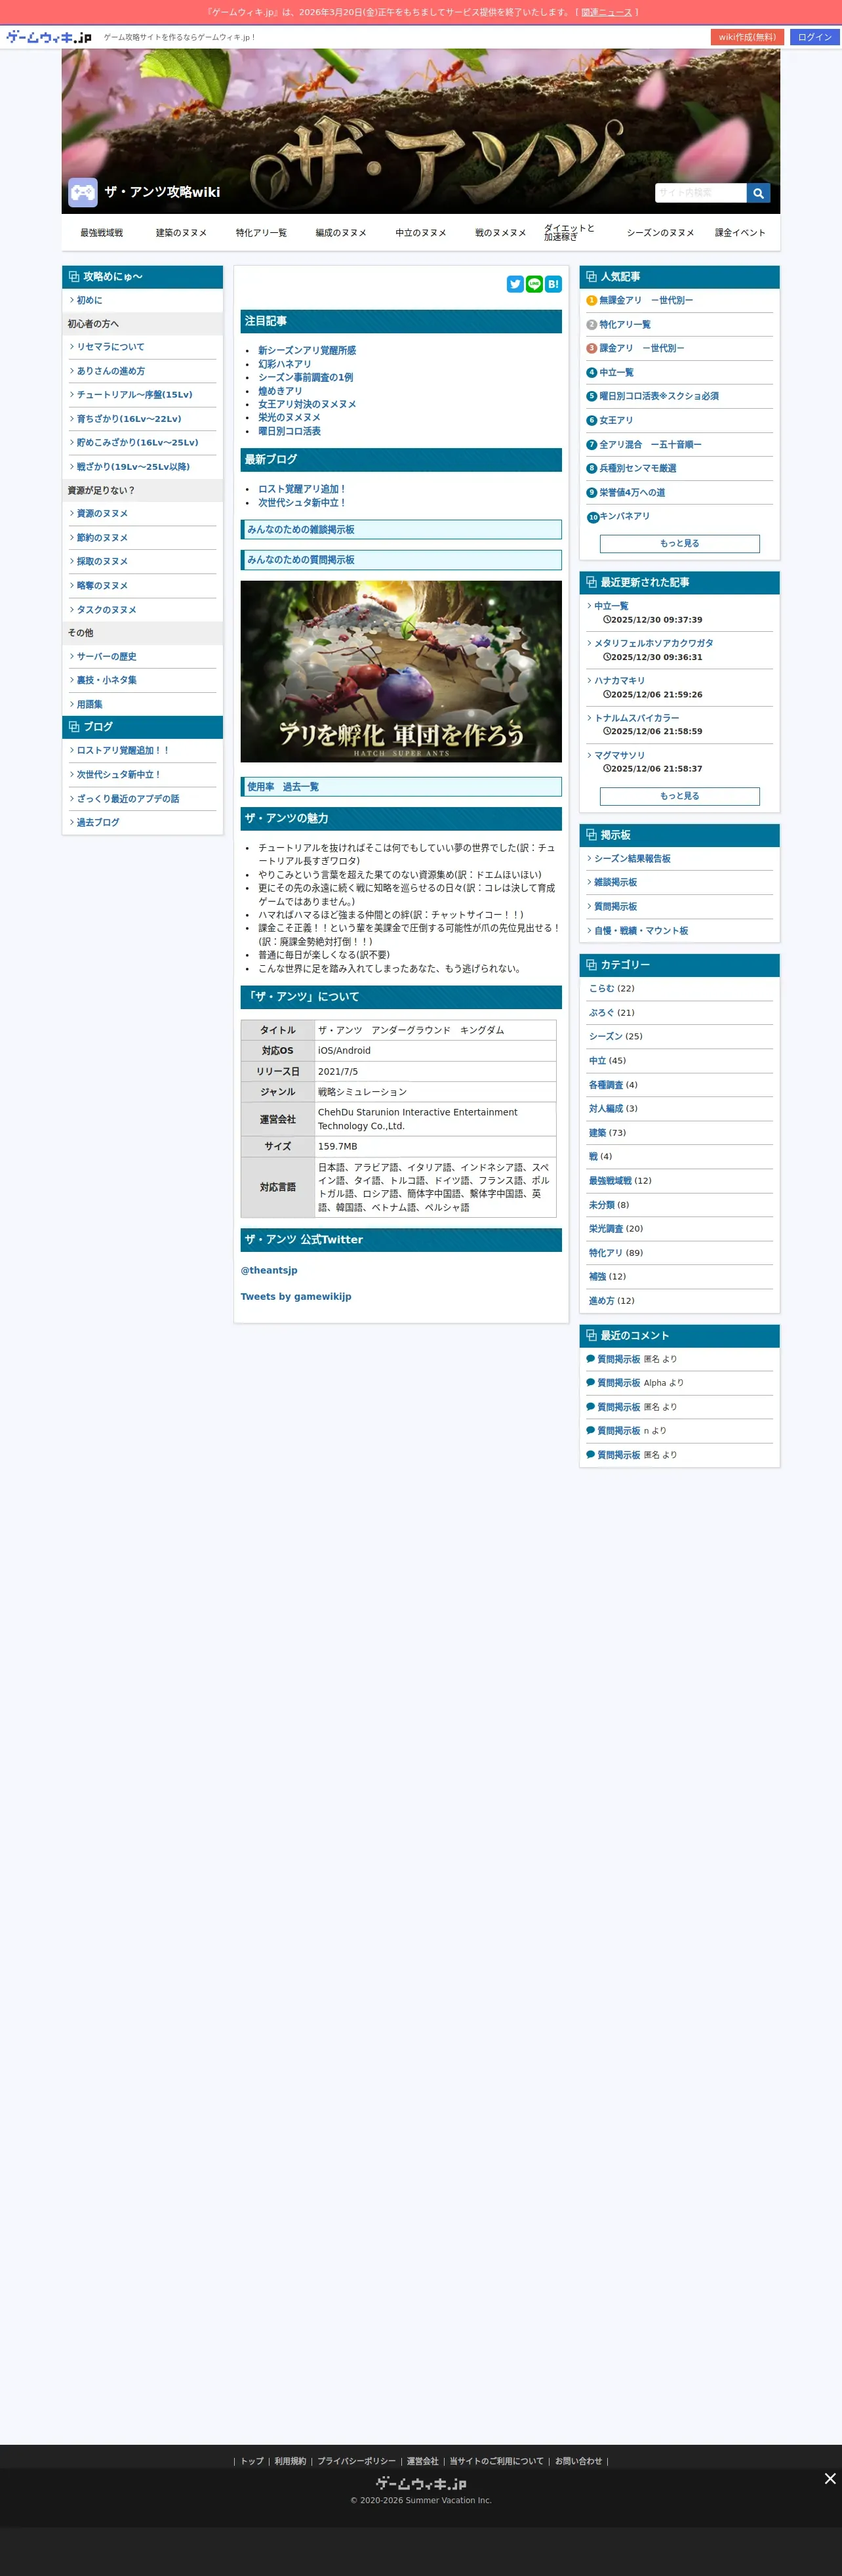Open 女王アリ対決のヌメヌメ featured article
Image resolution: width=842 pixels, height=2576 pixels.
pyautogui.click(x=307, y=405)
